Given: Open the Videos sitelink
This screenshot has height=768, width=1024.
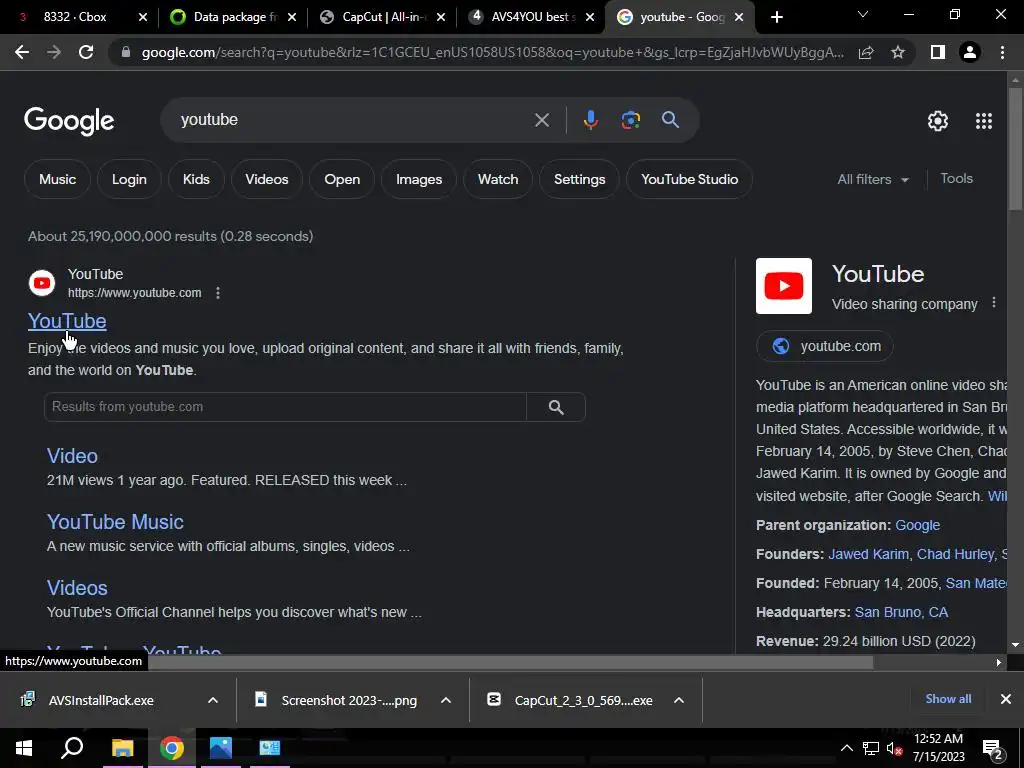Looking at the screenshot, I should click(x=77, y=588).
